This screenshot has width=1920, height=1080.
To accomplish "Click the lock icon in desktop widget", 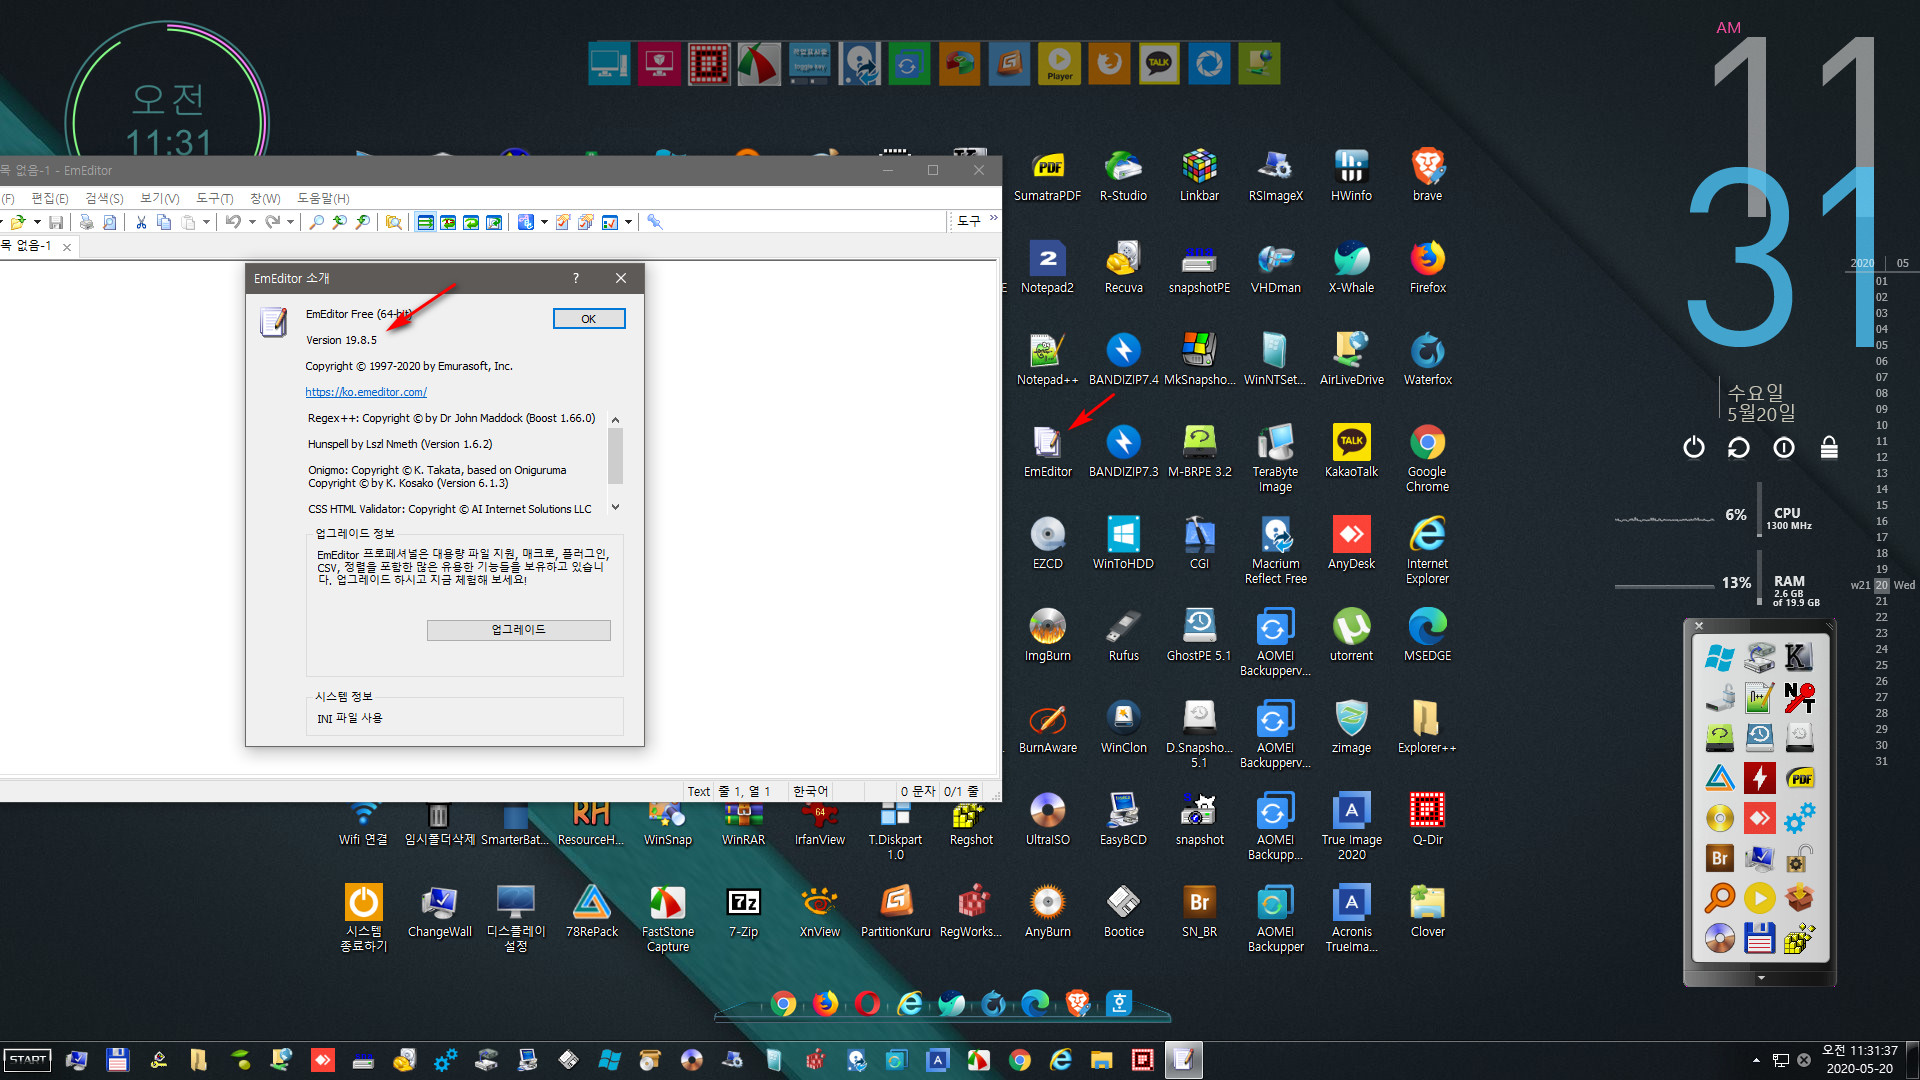I will (1829, 447).
